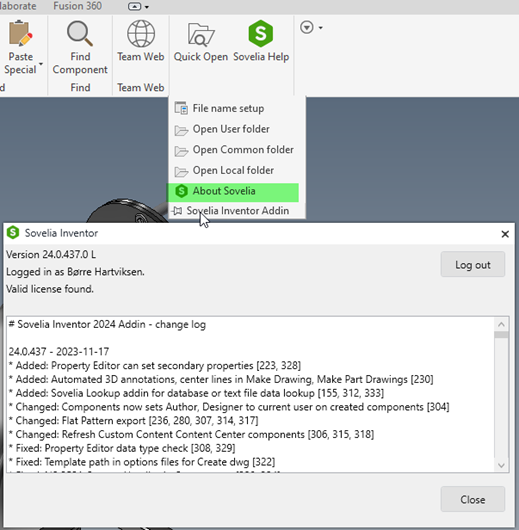Screen dimensions: 519x530
Task: Click 'Logged in as Børre Hartviksen.' text
Action: tap(75, 272)
